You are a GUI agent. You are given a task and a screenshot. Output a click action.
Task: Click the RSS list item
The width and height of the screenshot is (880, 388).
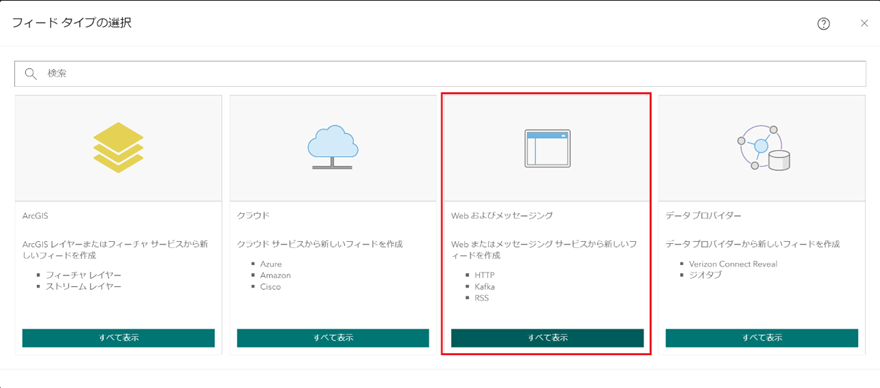point(482,298)
